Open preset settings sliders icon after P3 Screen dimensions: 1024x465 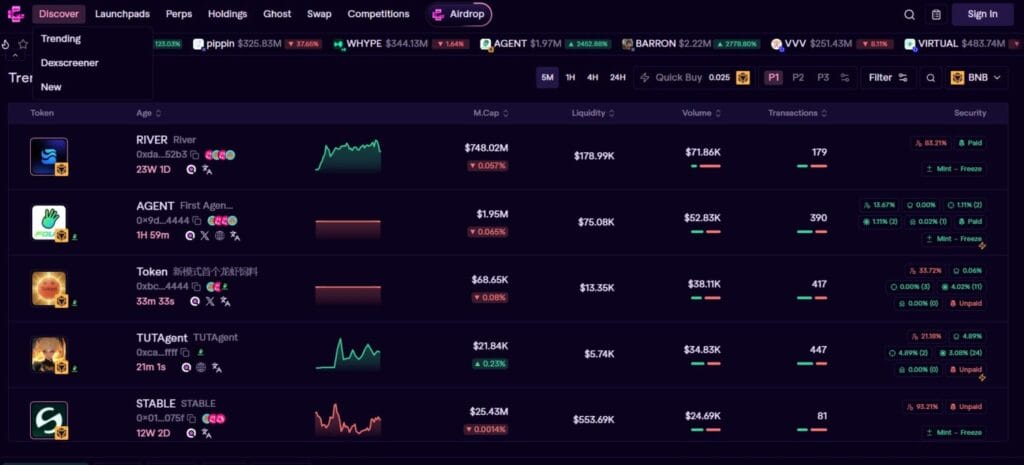point(845,78)
